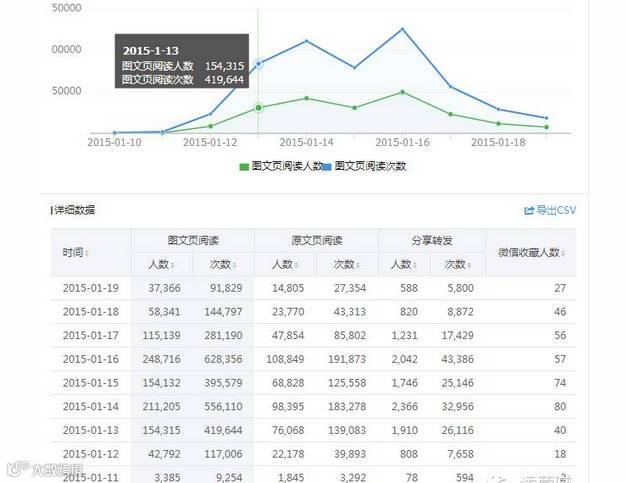625x483 pixels.
Task: Click the value 191,873 in the table
Action: tap(347, 359)
